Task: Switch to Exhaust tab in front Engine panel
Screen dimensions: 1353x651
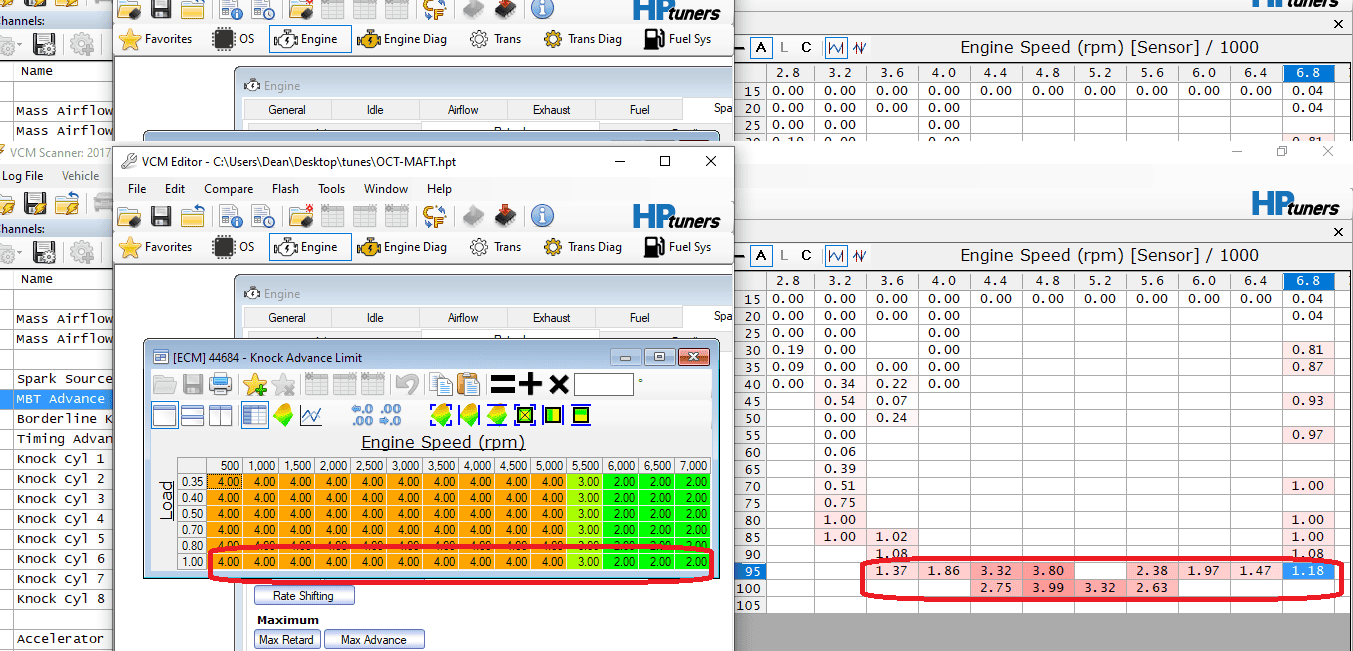Action: click(x=551, y=318)
